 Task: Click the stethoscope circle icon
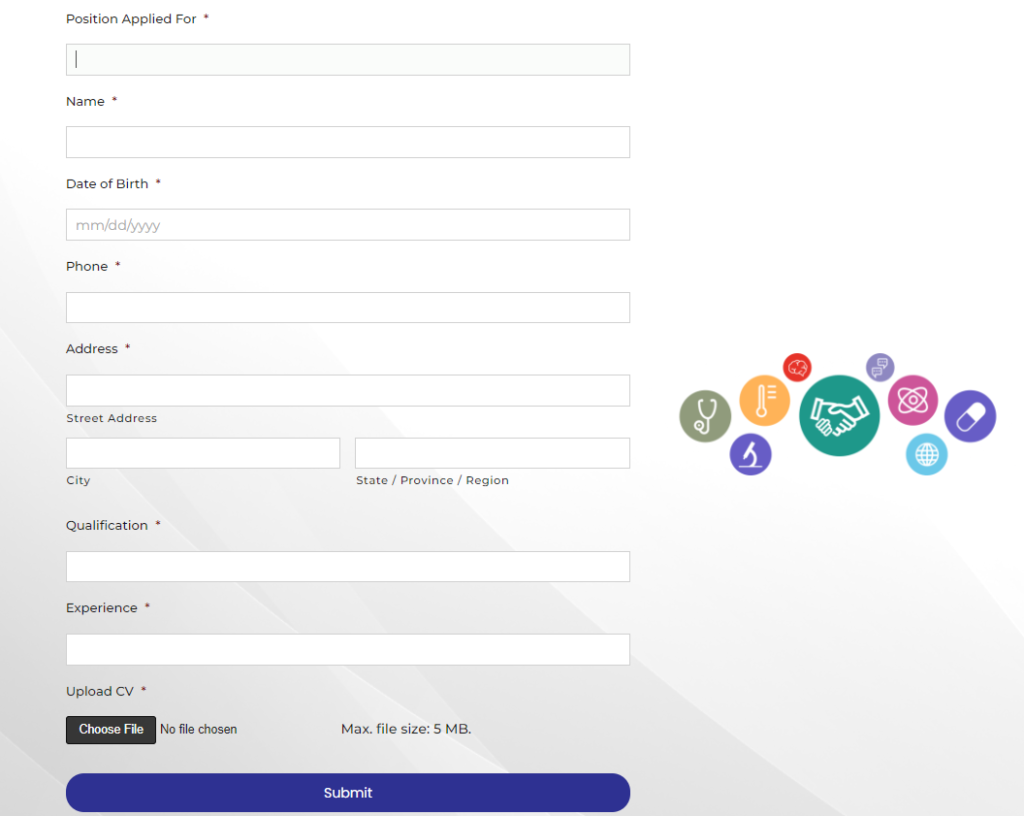[x=705, y=416]
